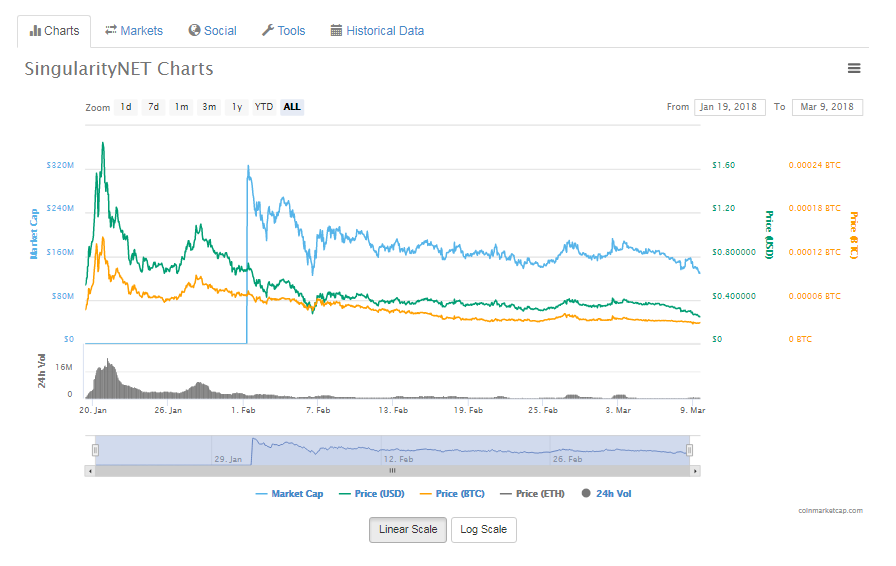Select the Charts tab

coord(54,31)
